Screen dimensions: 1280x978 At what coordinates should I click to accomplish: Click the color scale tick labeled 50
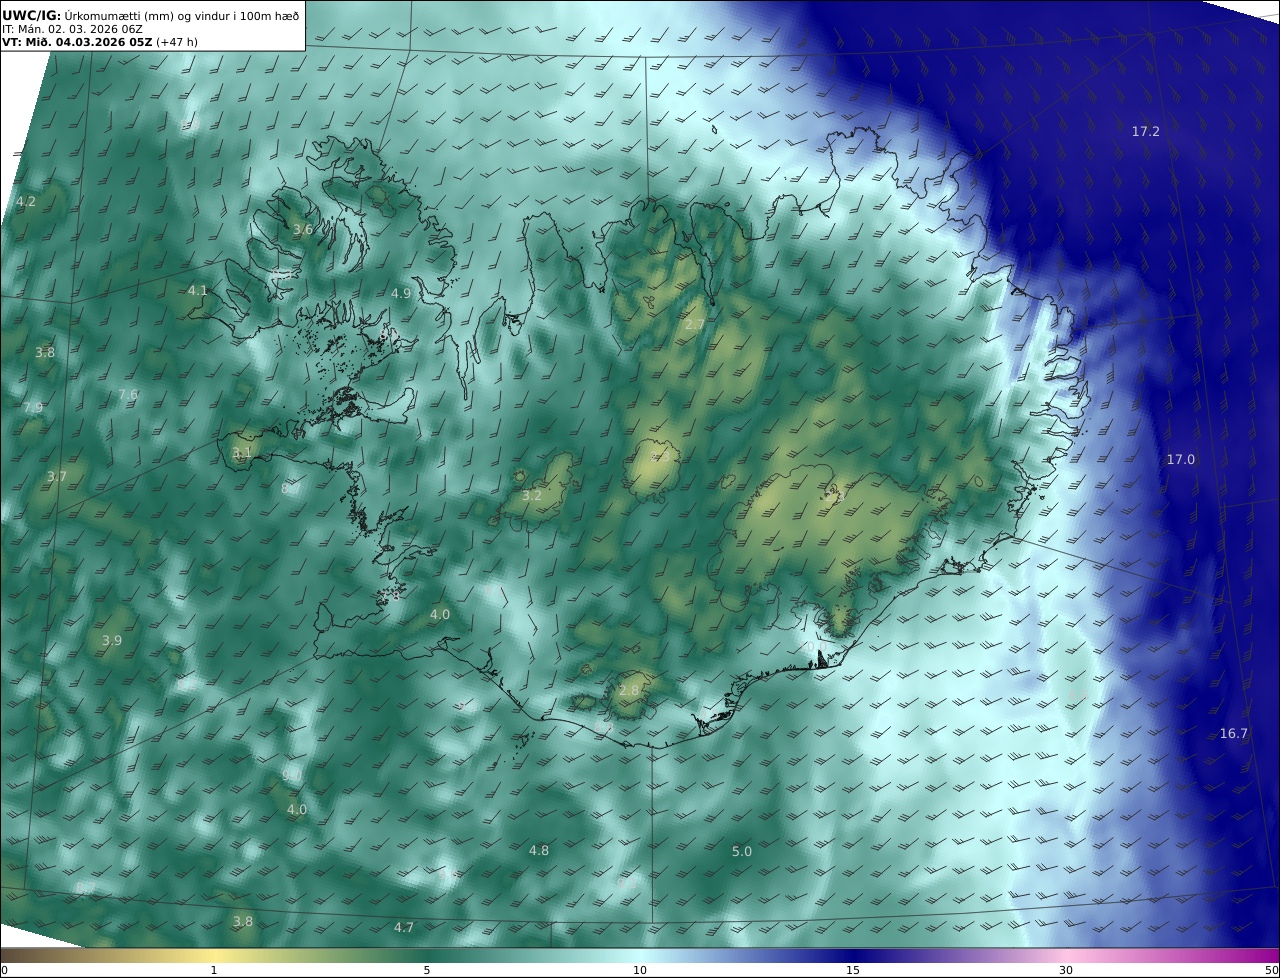1271,970
